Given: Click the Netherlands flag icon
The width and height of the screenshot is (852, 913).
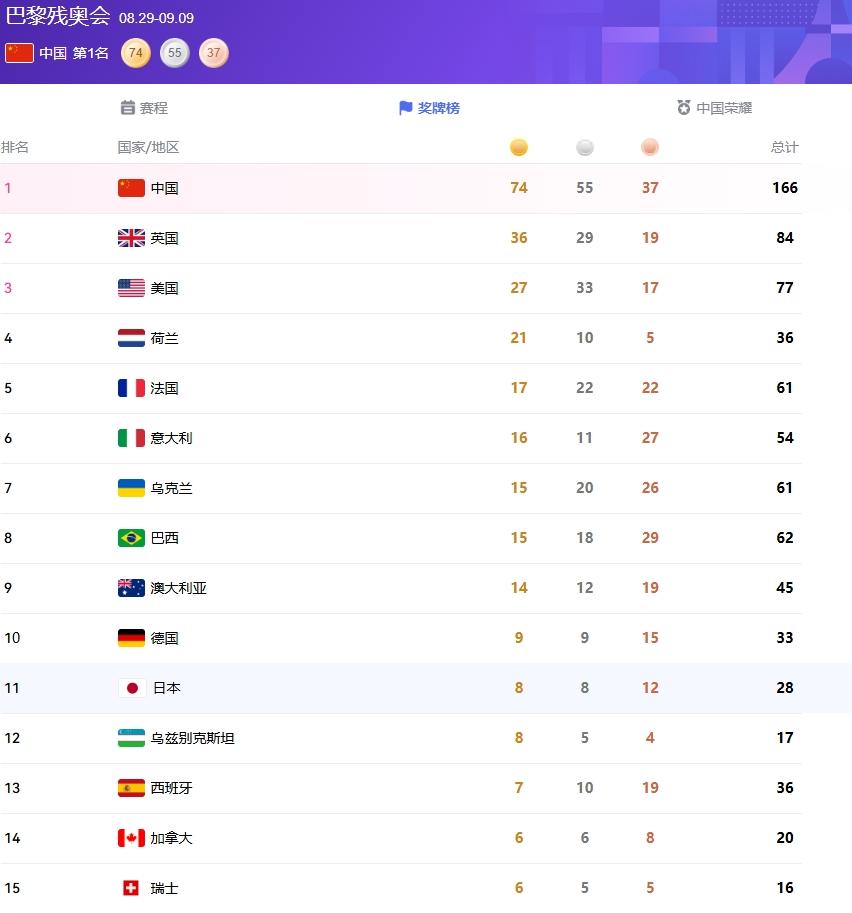Looking at the screenshot, I should pos(131,338).
